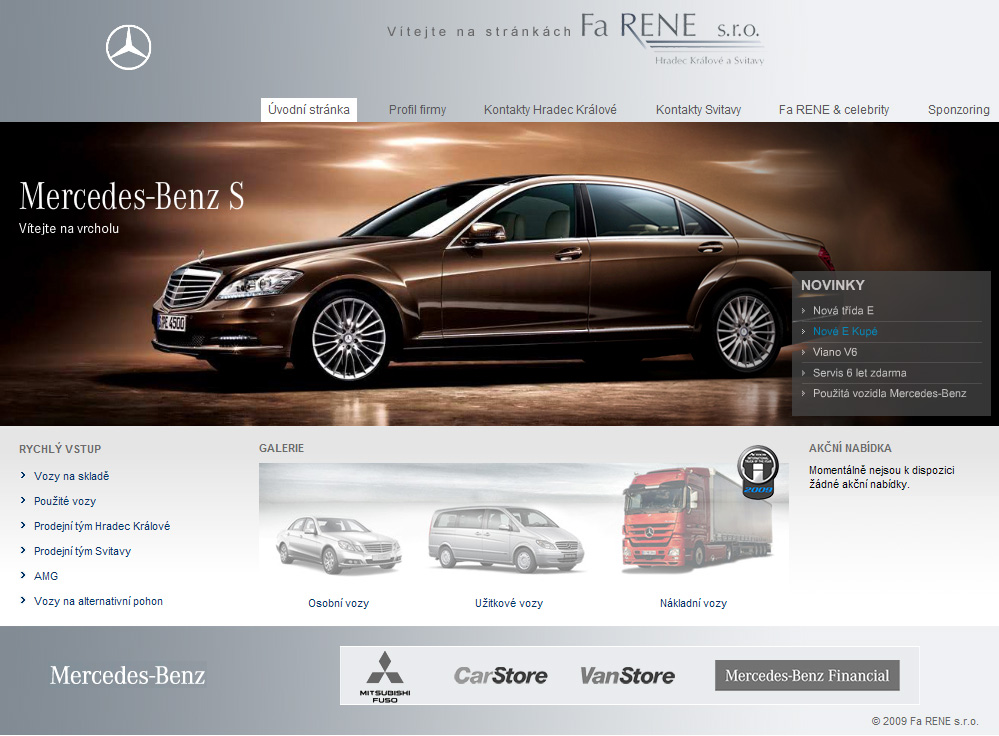
Task: Click the NOVINKY panel heading
Action: click(833, 285)
